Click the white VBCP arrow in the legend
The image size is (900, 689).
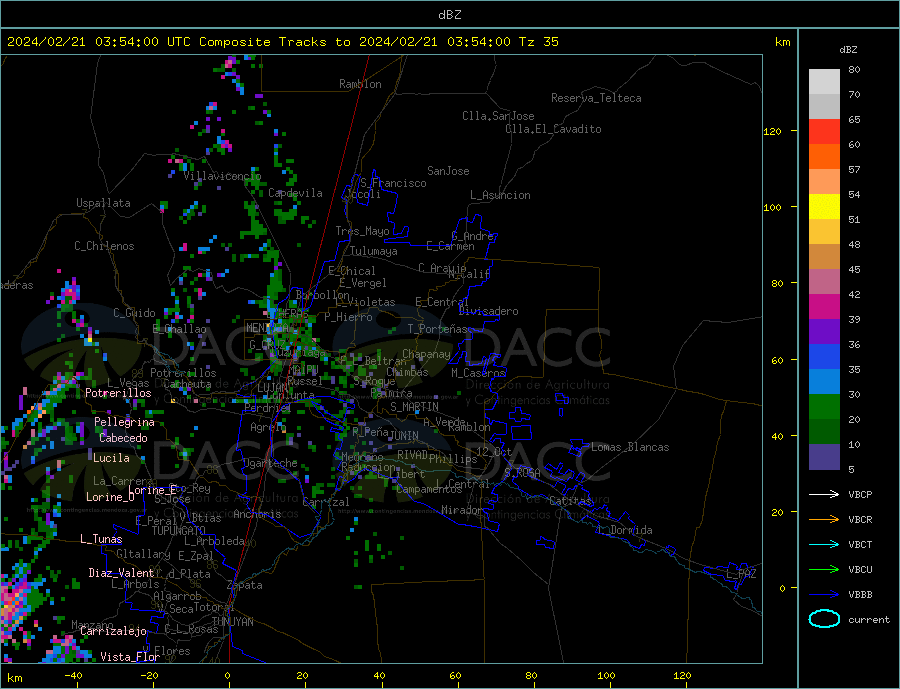[x=824, y=494]
